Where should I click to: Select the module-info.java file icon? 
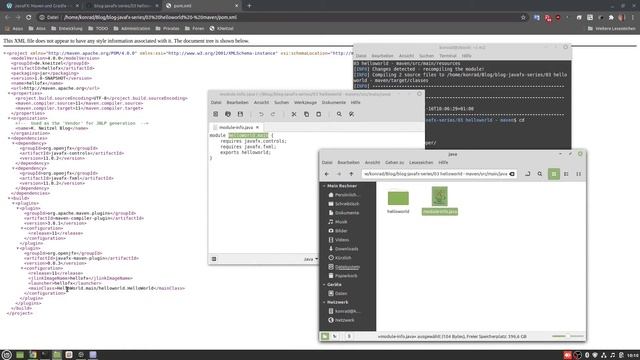click(440, 196)
